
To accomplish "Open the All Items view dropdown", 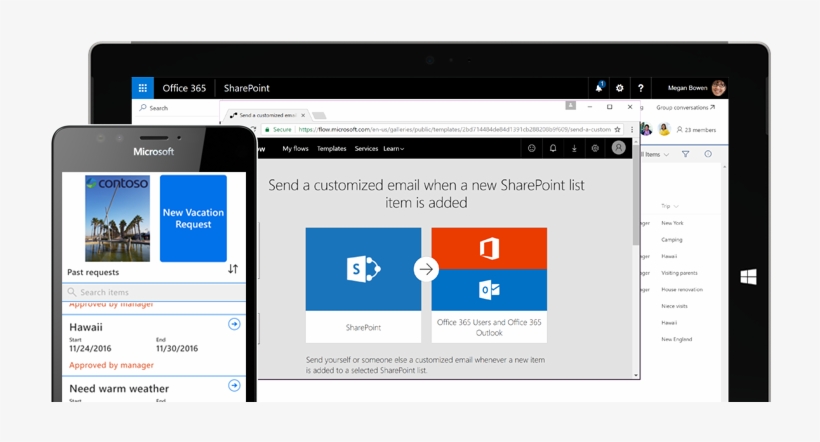I will (x=656, y=155).
